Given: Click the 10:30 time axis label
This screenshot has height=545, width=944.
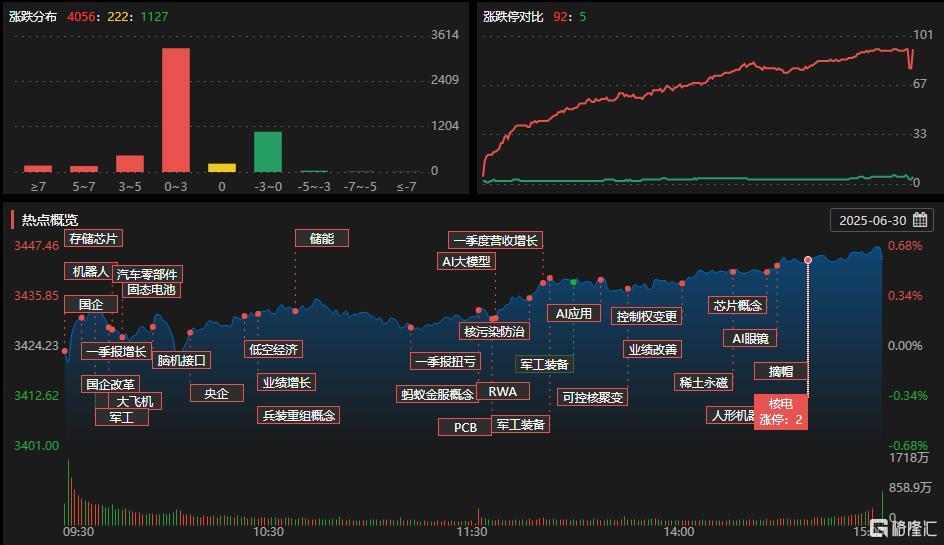Looking at the screenshot, I should (268, 532).
